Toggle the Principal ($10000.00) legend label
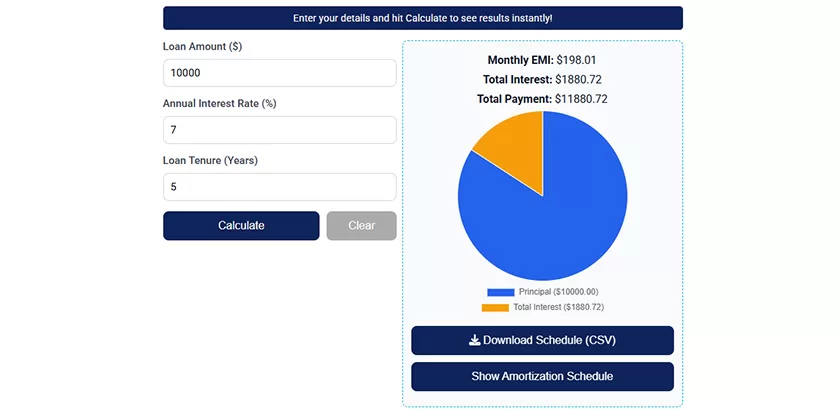840x410 pixels. [558, 292]
